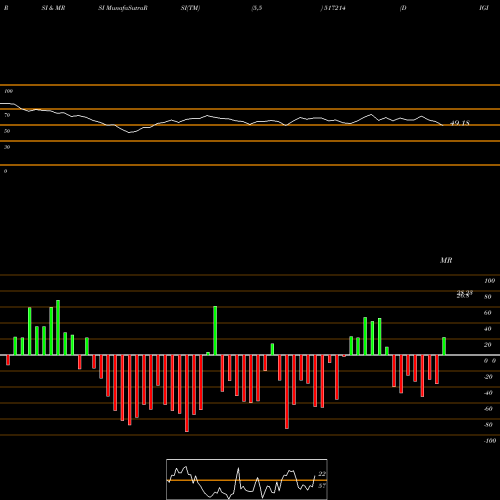This screenshot has width=500, height=500.
Task: Click the 40 label on MR axis
Action: 488,329
